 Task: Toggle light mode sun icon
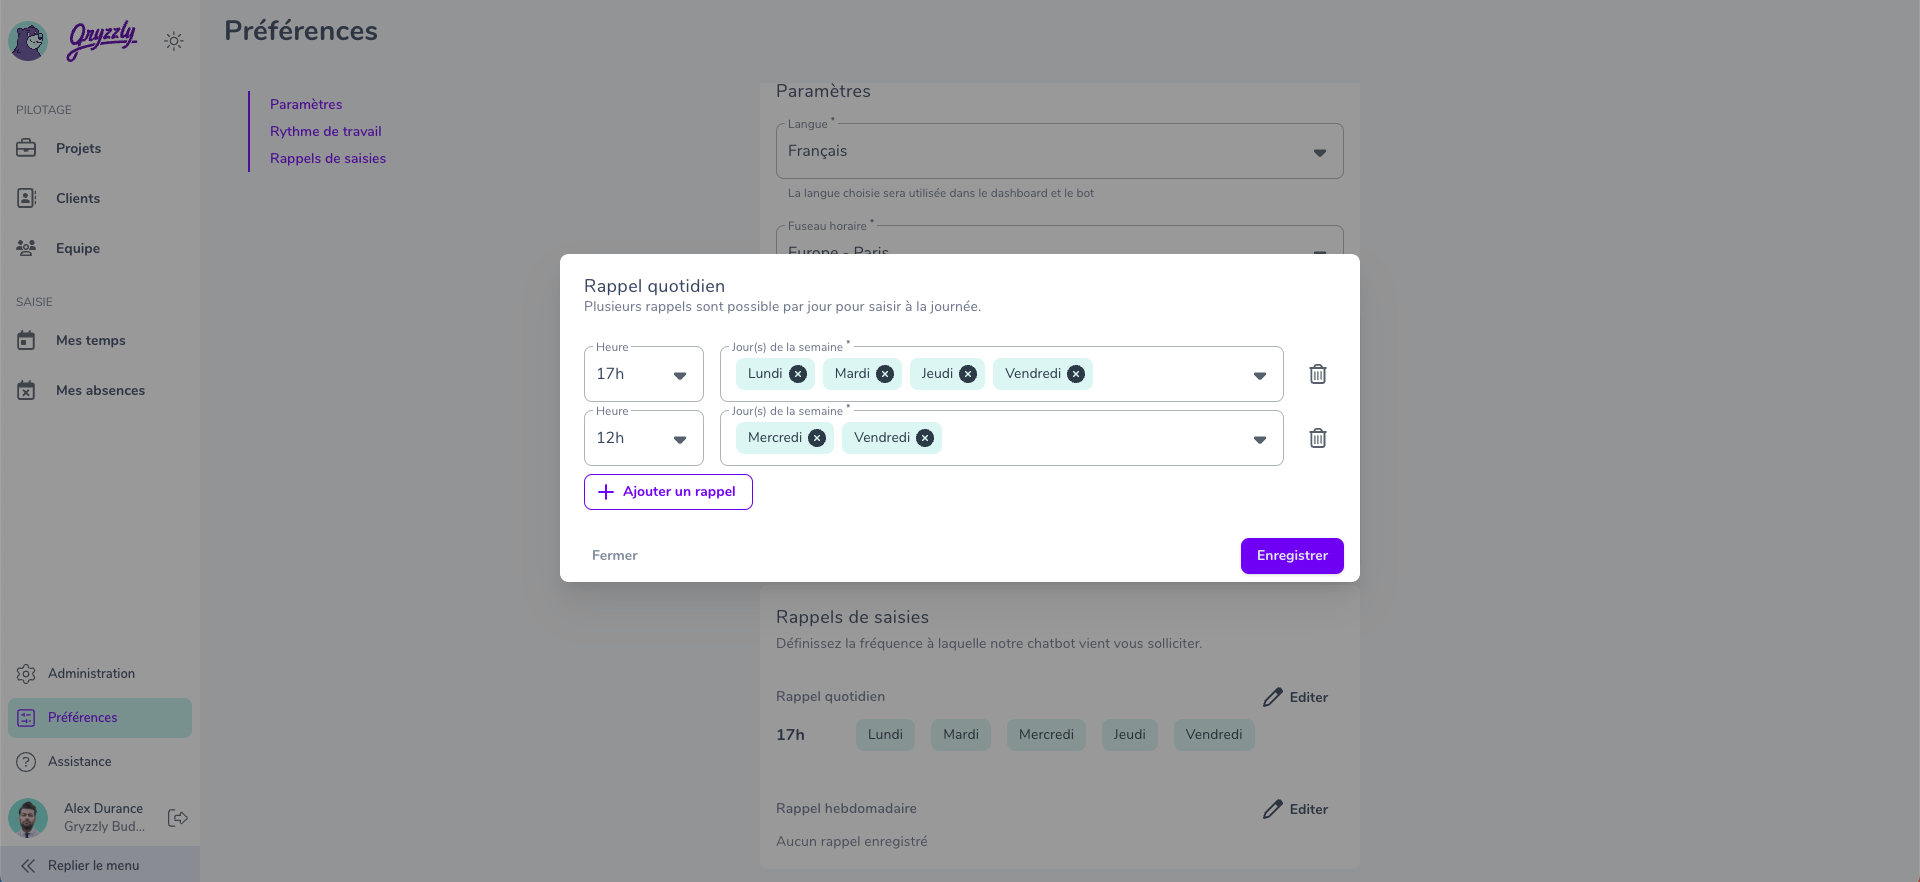click(x=174, y=41)
